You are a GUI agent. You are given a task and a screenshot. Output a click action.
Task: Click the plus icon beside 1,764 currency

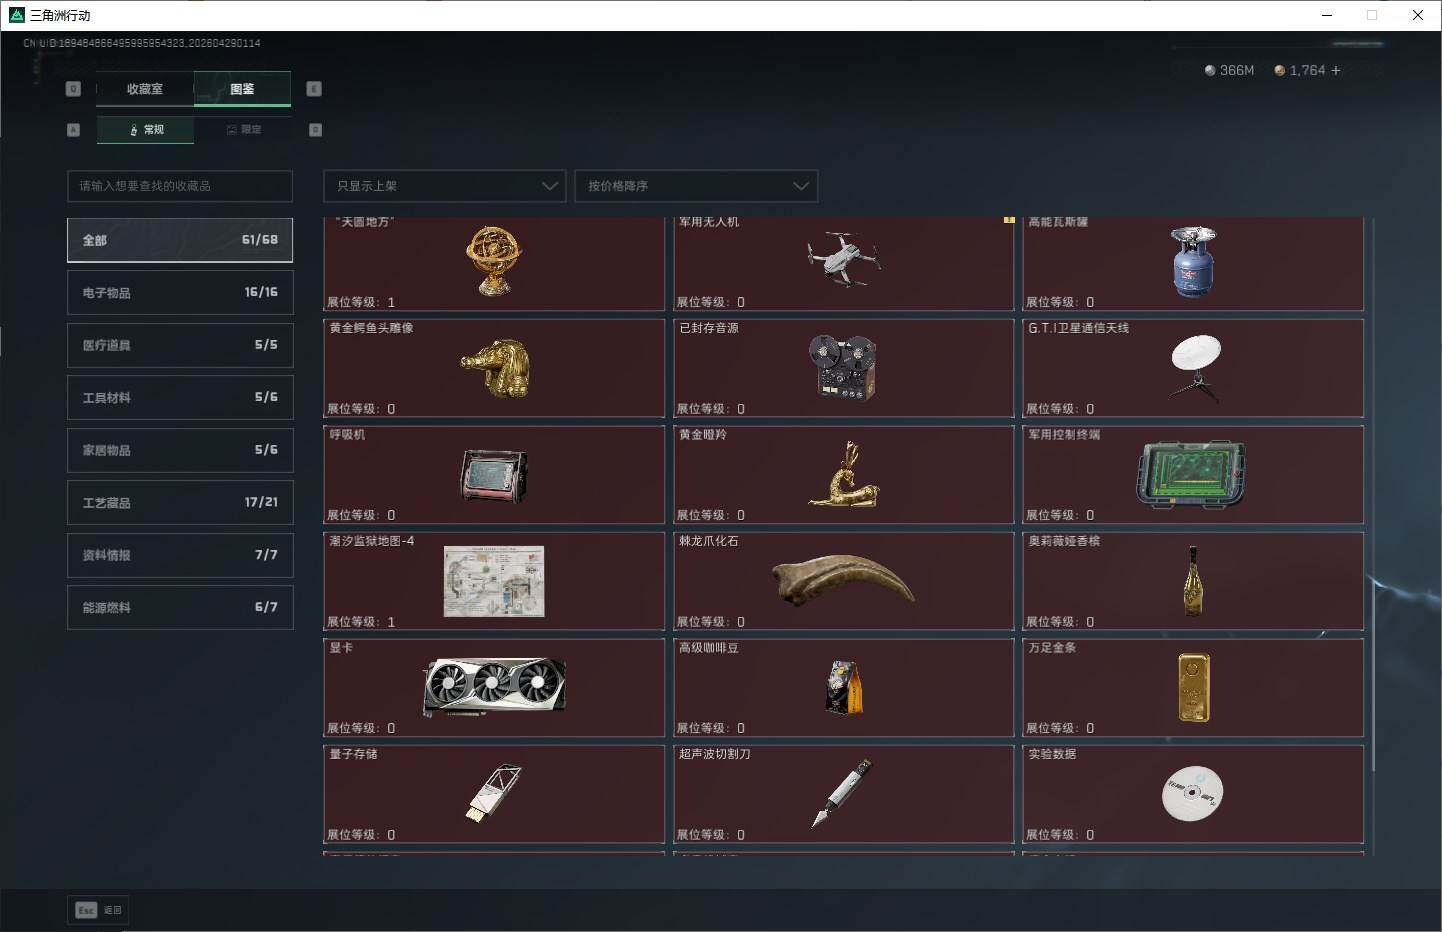[x=1336, y=70]
